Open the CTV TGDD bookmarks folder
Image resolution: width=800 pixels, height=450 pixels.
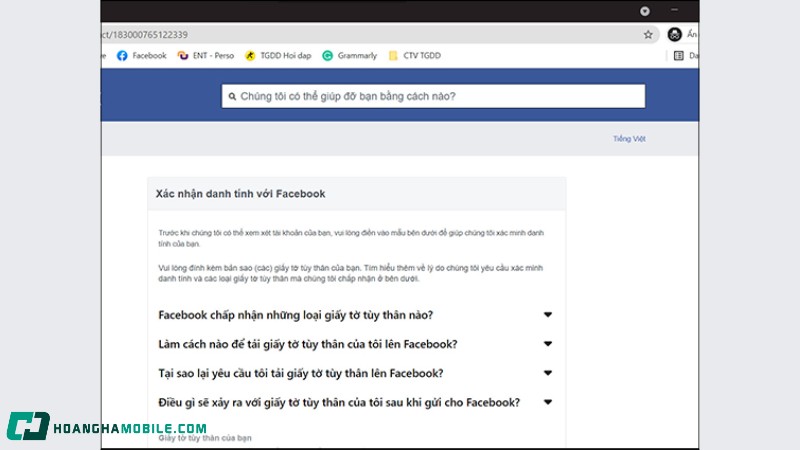(414, 56)
